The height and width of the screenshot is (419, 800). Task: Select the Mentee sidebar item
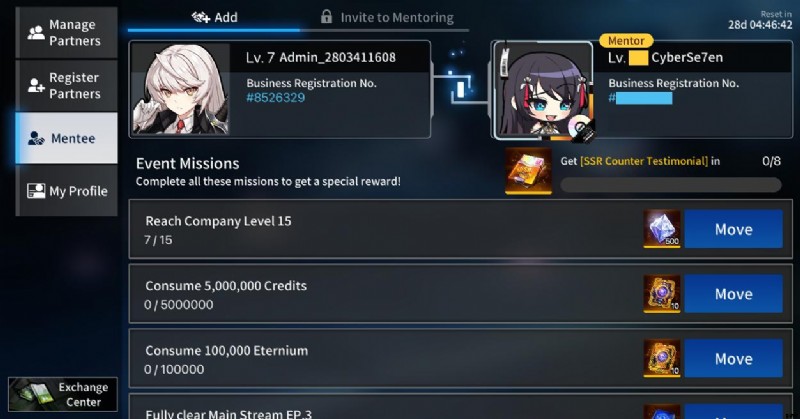[67, 138]
